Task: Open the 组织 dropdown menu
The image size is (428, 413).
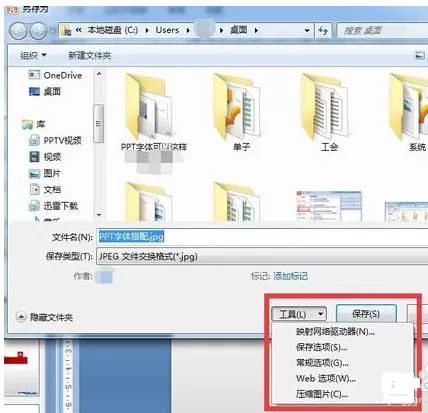Action: 33,55
